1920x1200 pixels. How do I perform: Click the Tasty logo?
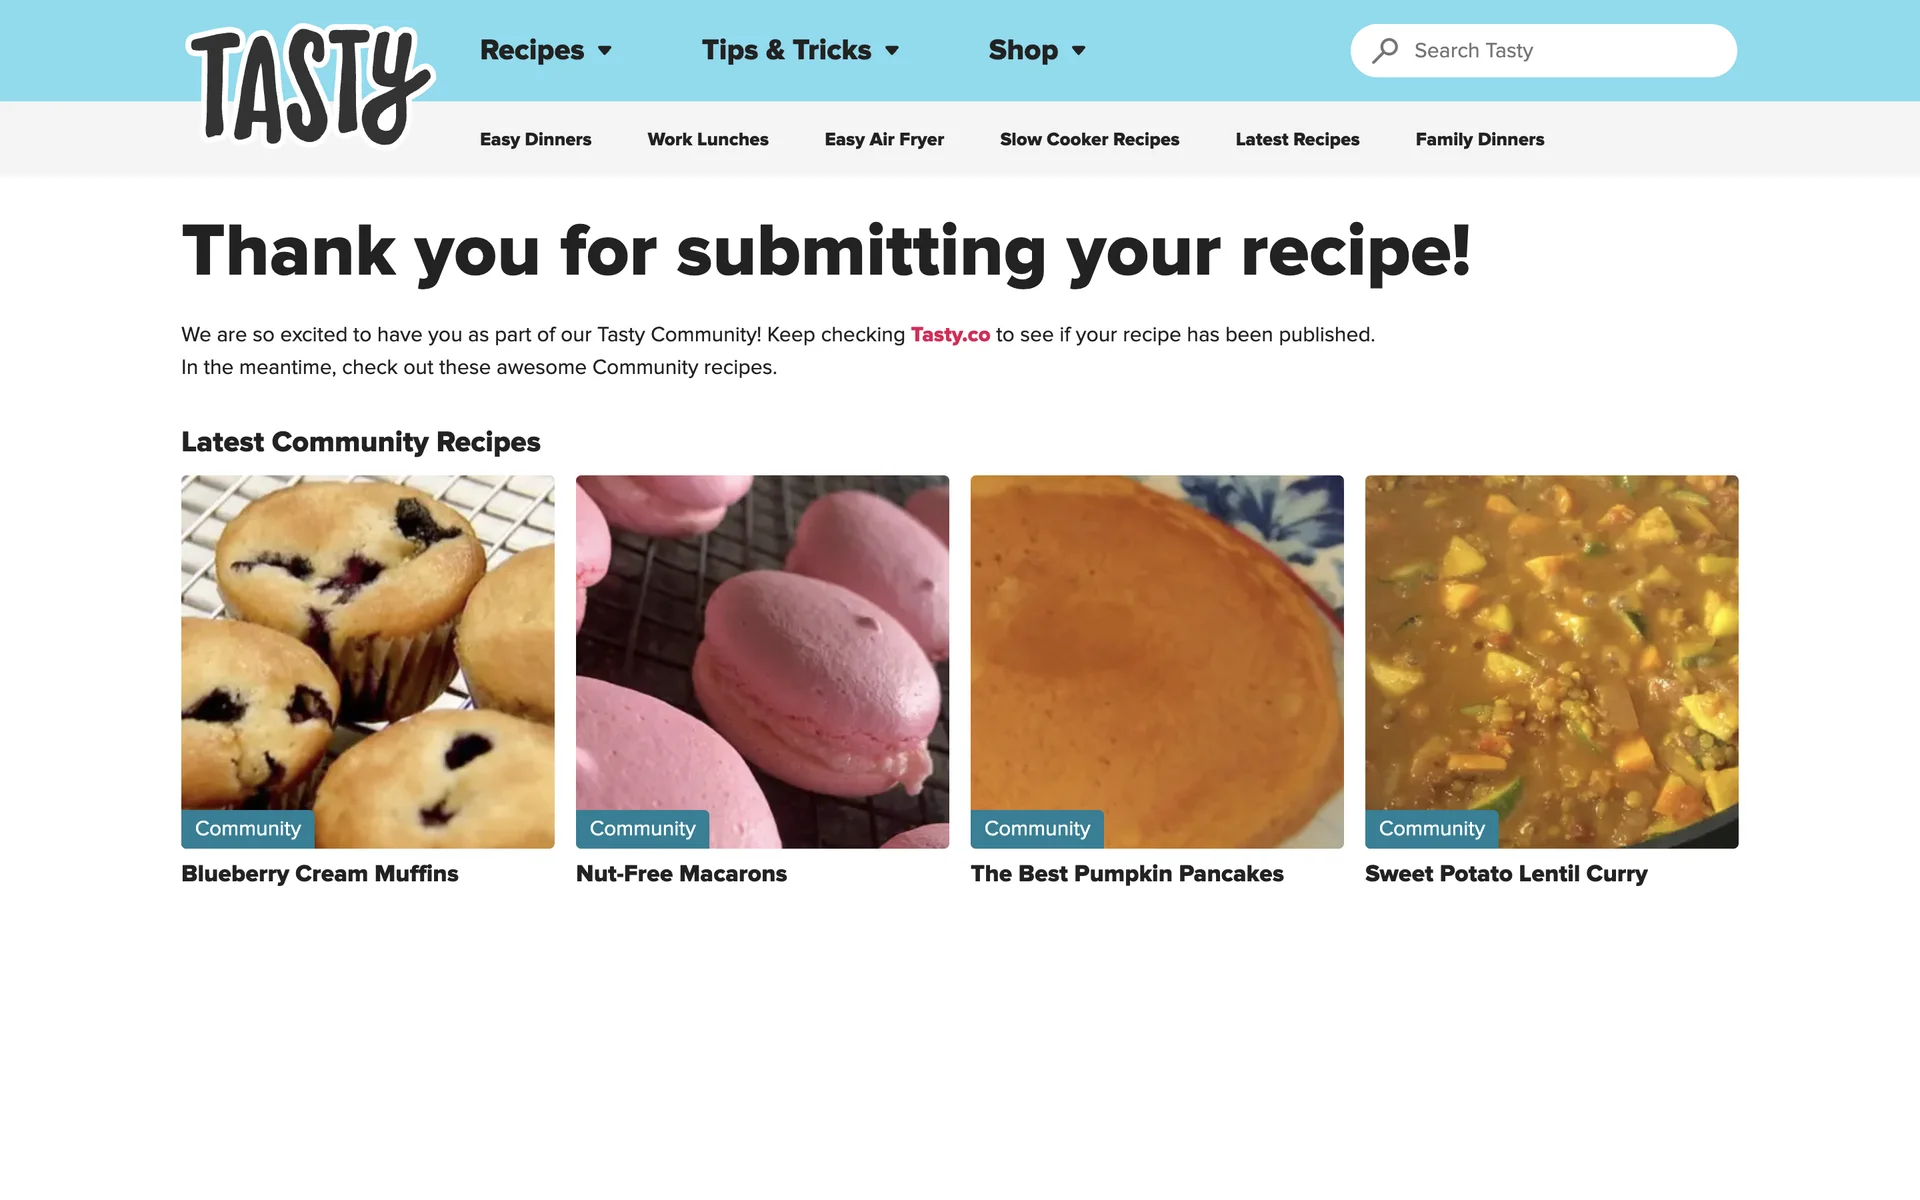click(x=310, y=87)
